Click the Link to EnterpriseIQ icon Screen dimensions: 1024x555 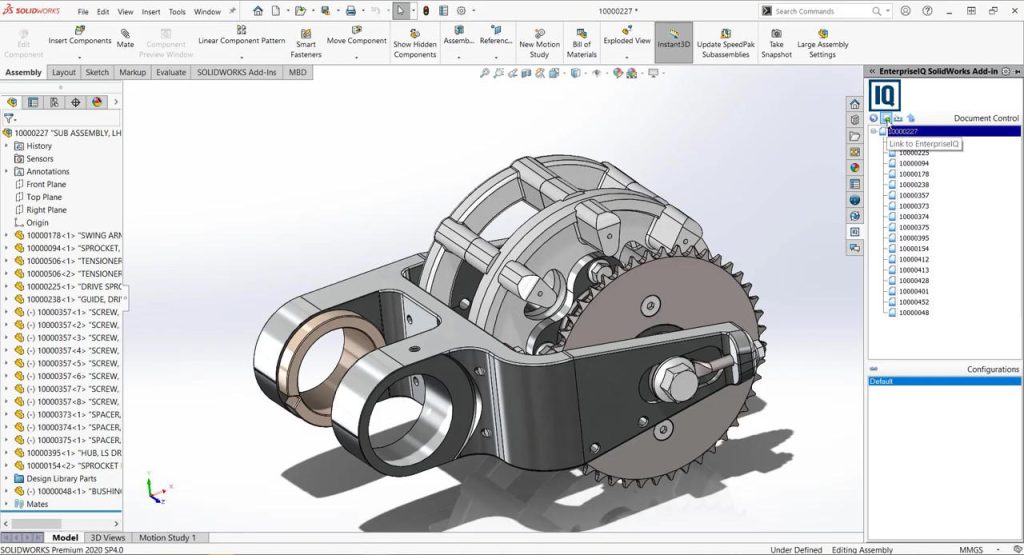[886, 119]
